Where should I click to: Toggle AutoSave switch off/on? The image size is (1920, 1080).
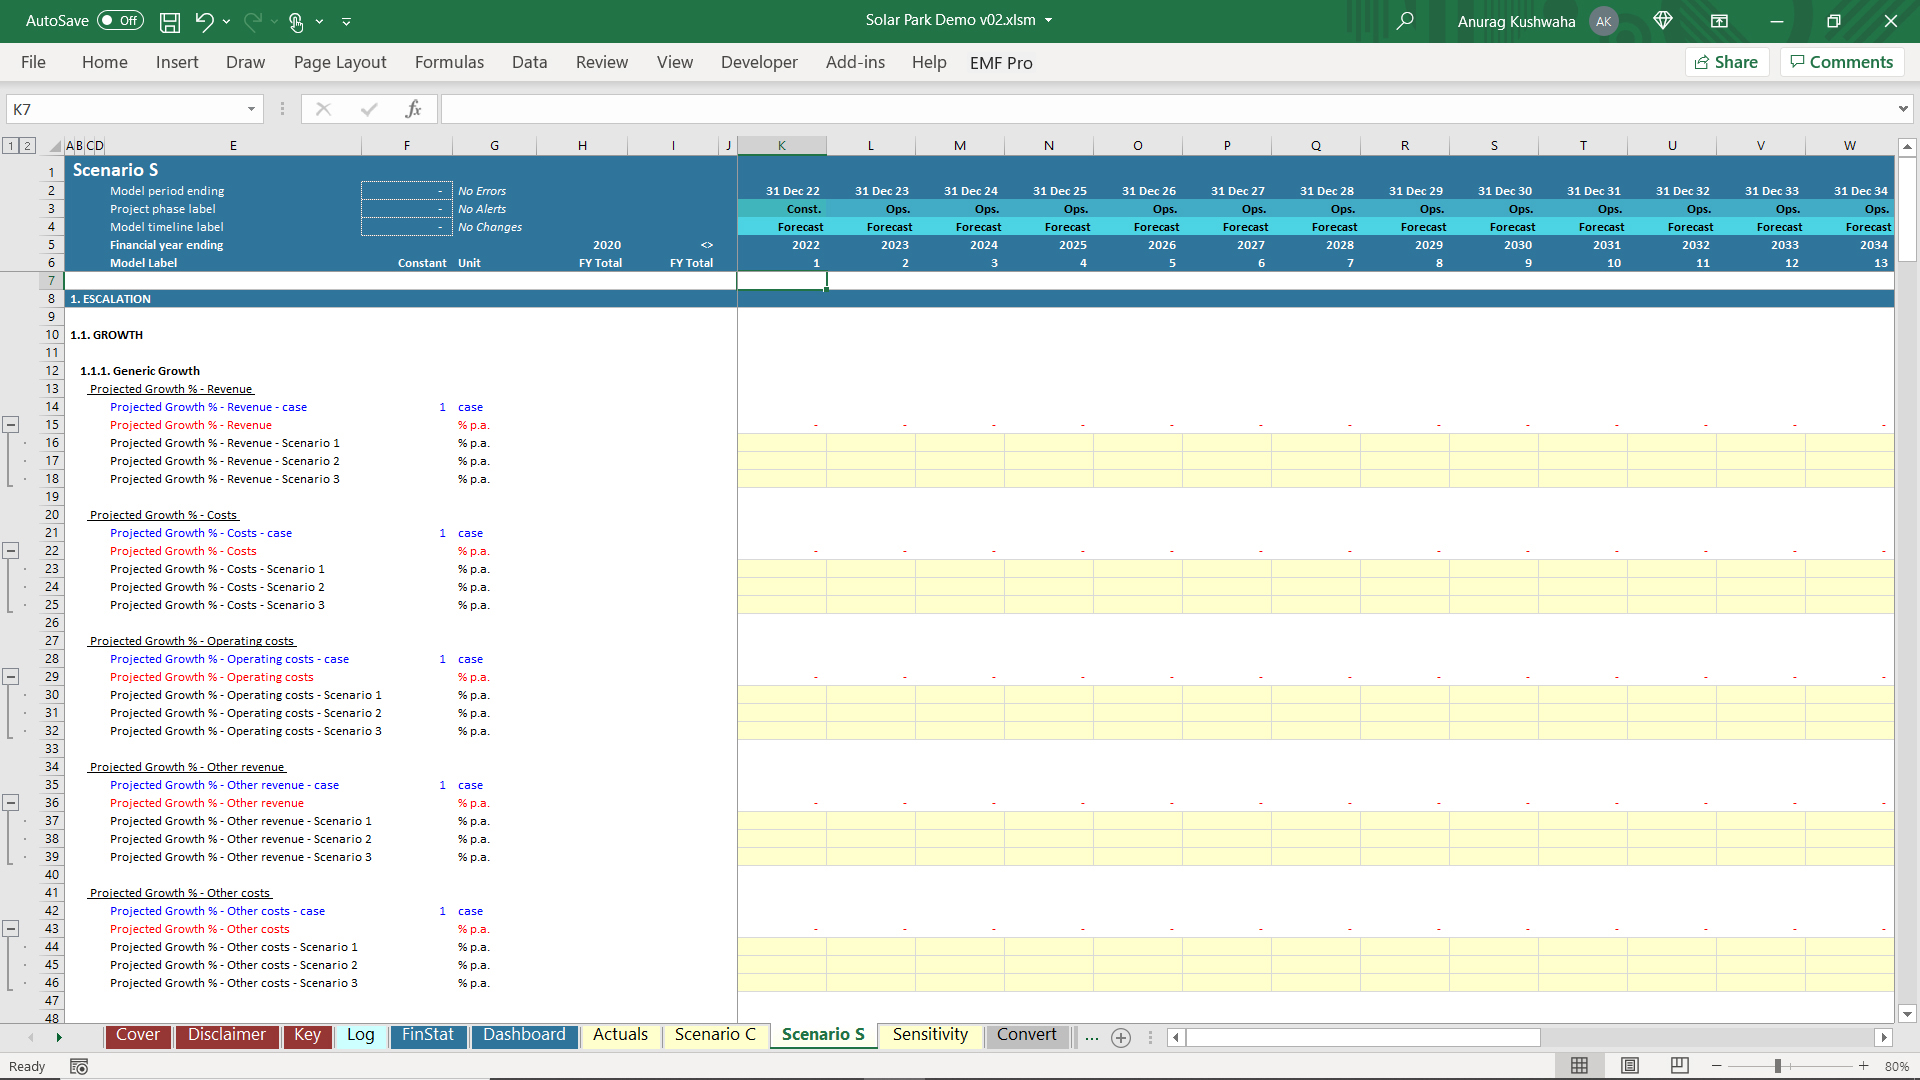[120, 21]
